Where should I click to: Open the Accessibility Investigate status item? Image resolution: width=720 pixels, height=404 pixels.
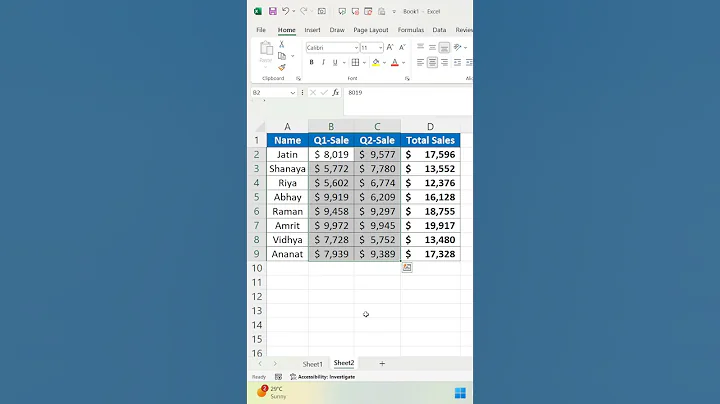[323, 376]
